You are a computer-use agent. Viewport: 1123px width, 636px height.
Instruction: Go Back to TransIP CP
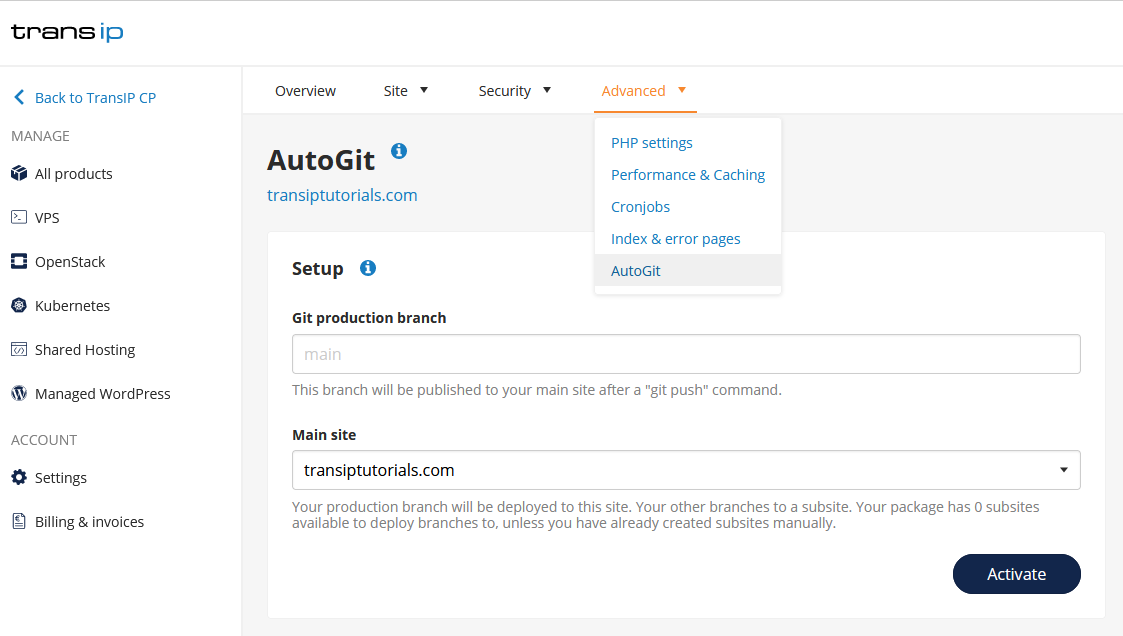[95, 97]
